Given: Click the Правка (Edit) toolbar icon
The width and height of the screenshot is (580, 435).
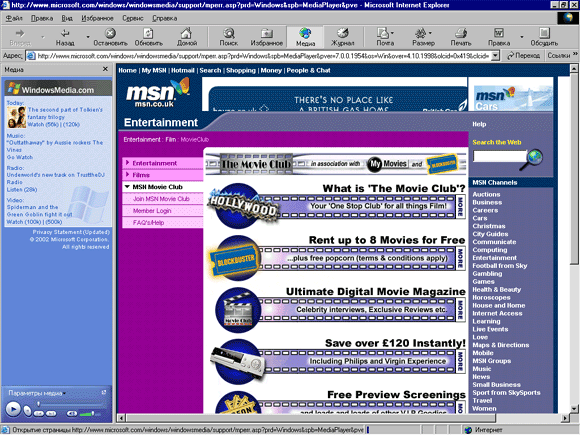Looking at the screenshot, I should 499,34.
